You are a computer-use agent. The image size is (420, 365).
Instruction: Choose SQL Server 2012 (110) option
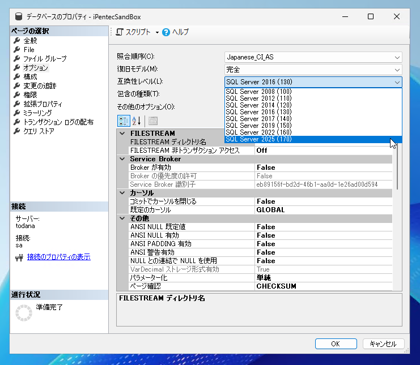point(313,98)
